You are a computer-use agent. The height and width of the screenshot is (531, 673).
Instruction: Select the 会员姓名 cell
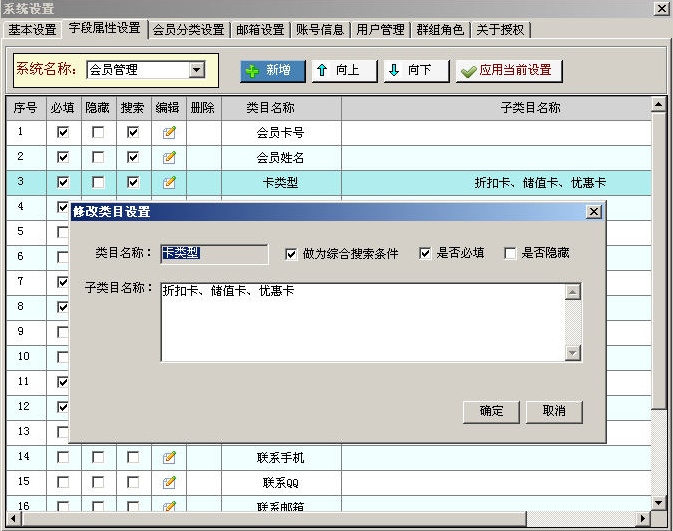[x=281, y=158]
